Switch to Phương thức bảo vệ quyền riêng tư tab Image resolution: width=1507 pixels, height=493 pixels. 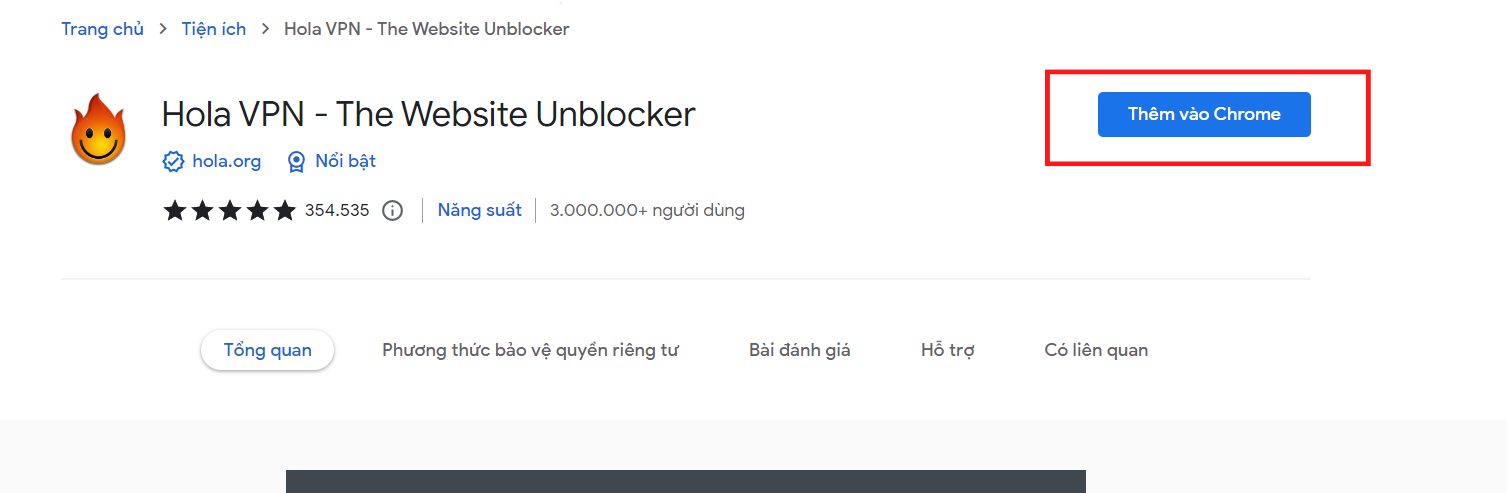[x=530, y=350]
